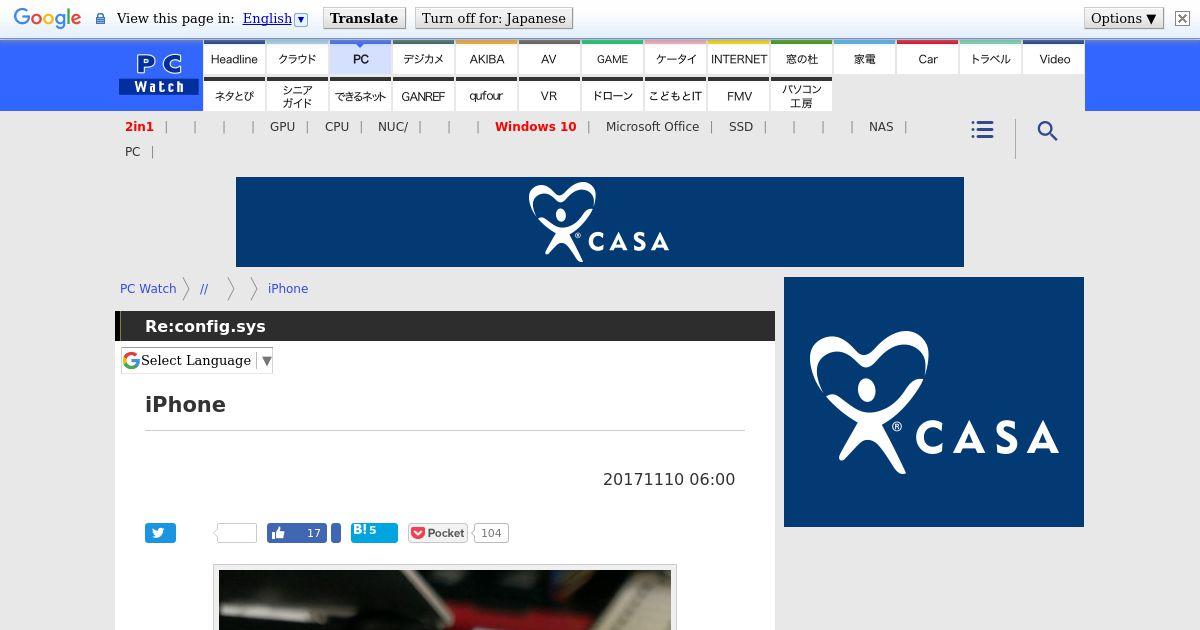This screenshot has height=630, width=1200.
Task: Click Turn off for: Japanese
Action: coord(494,18)
